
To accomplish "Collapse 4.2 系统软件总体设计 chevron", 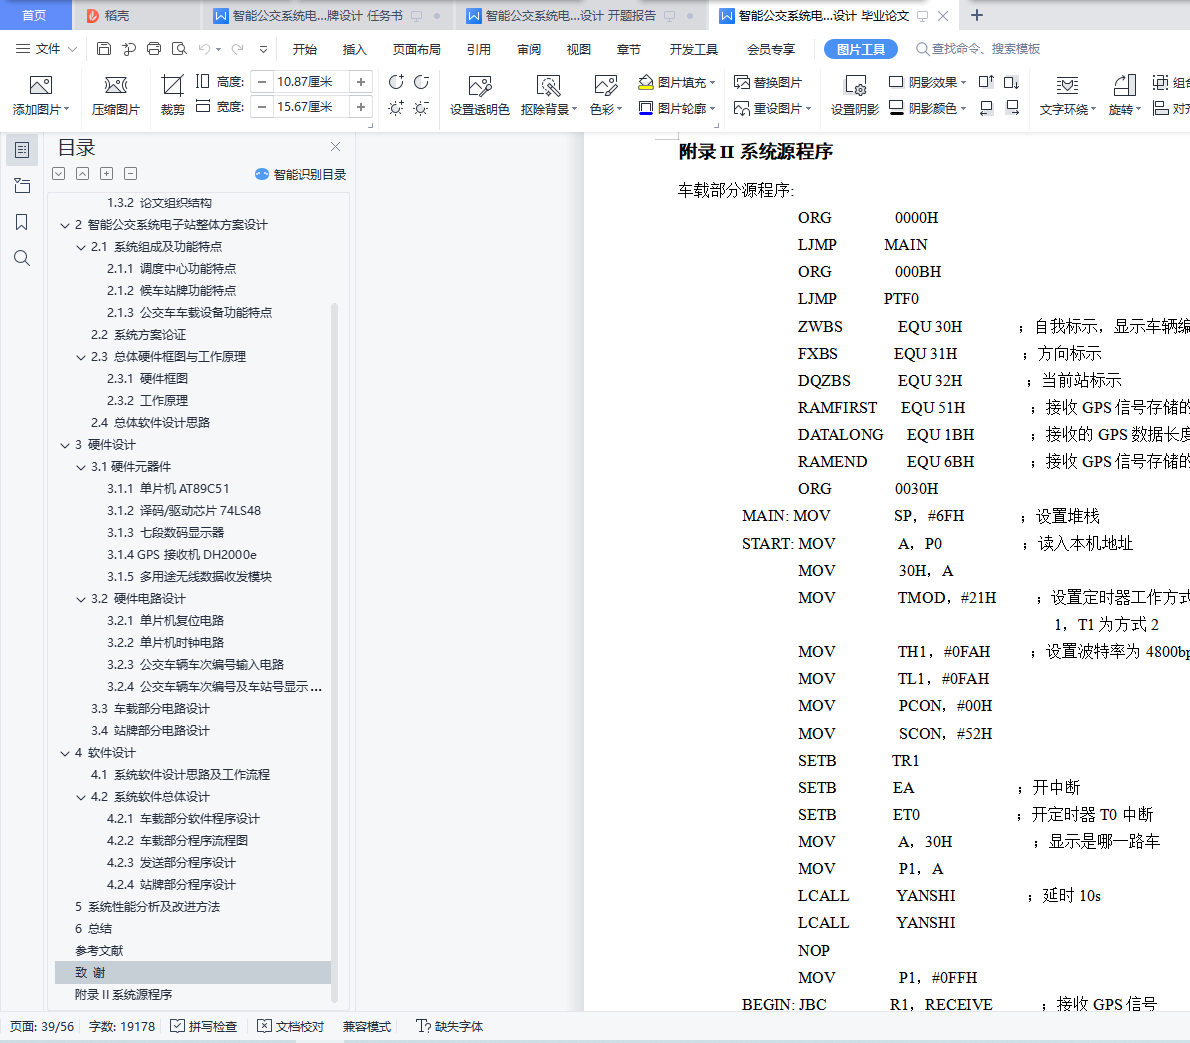I will (80, 798).
